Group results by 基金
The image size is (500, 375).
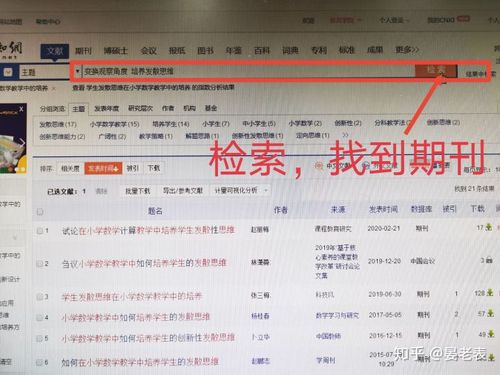click(211, 108)
